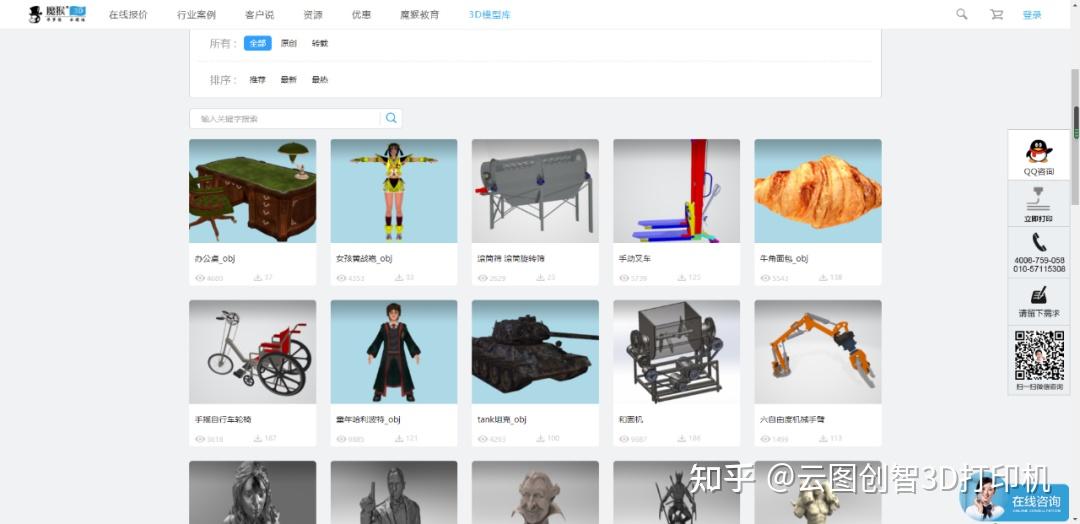The height and width of the screenshot is (524, 1080).
Task: Switch to the 3D模型库 tab
Action: (490, 14)
